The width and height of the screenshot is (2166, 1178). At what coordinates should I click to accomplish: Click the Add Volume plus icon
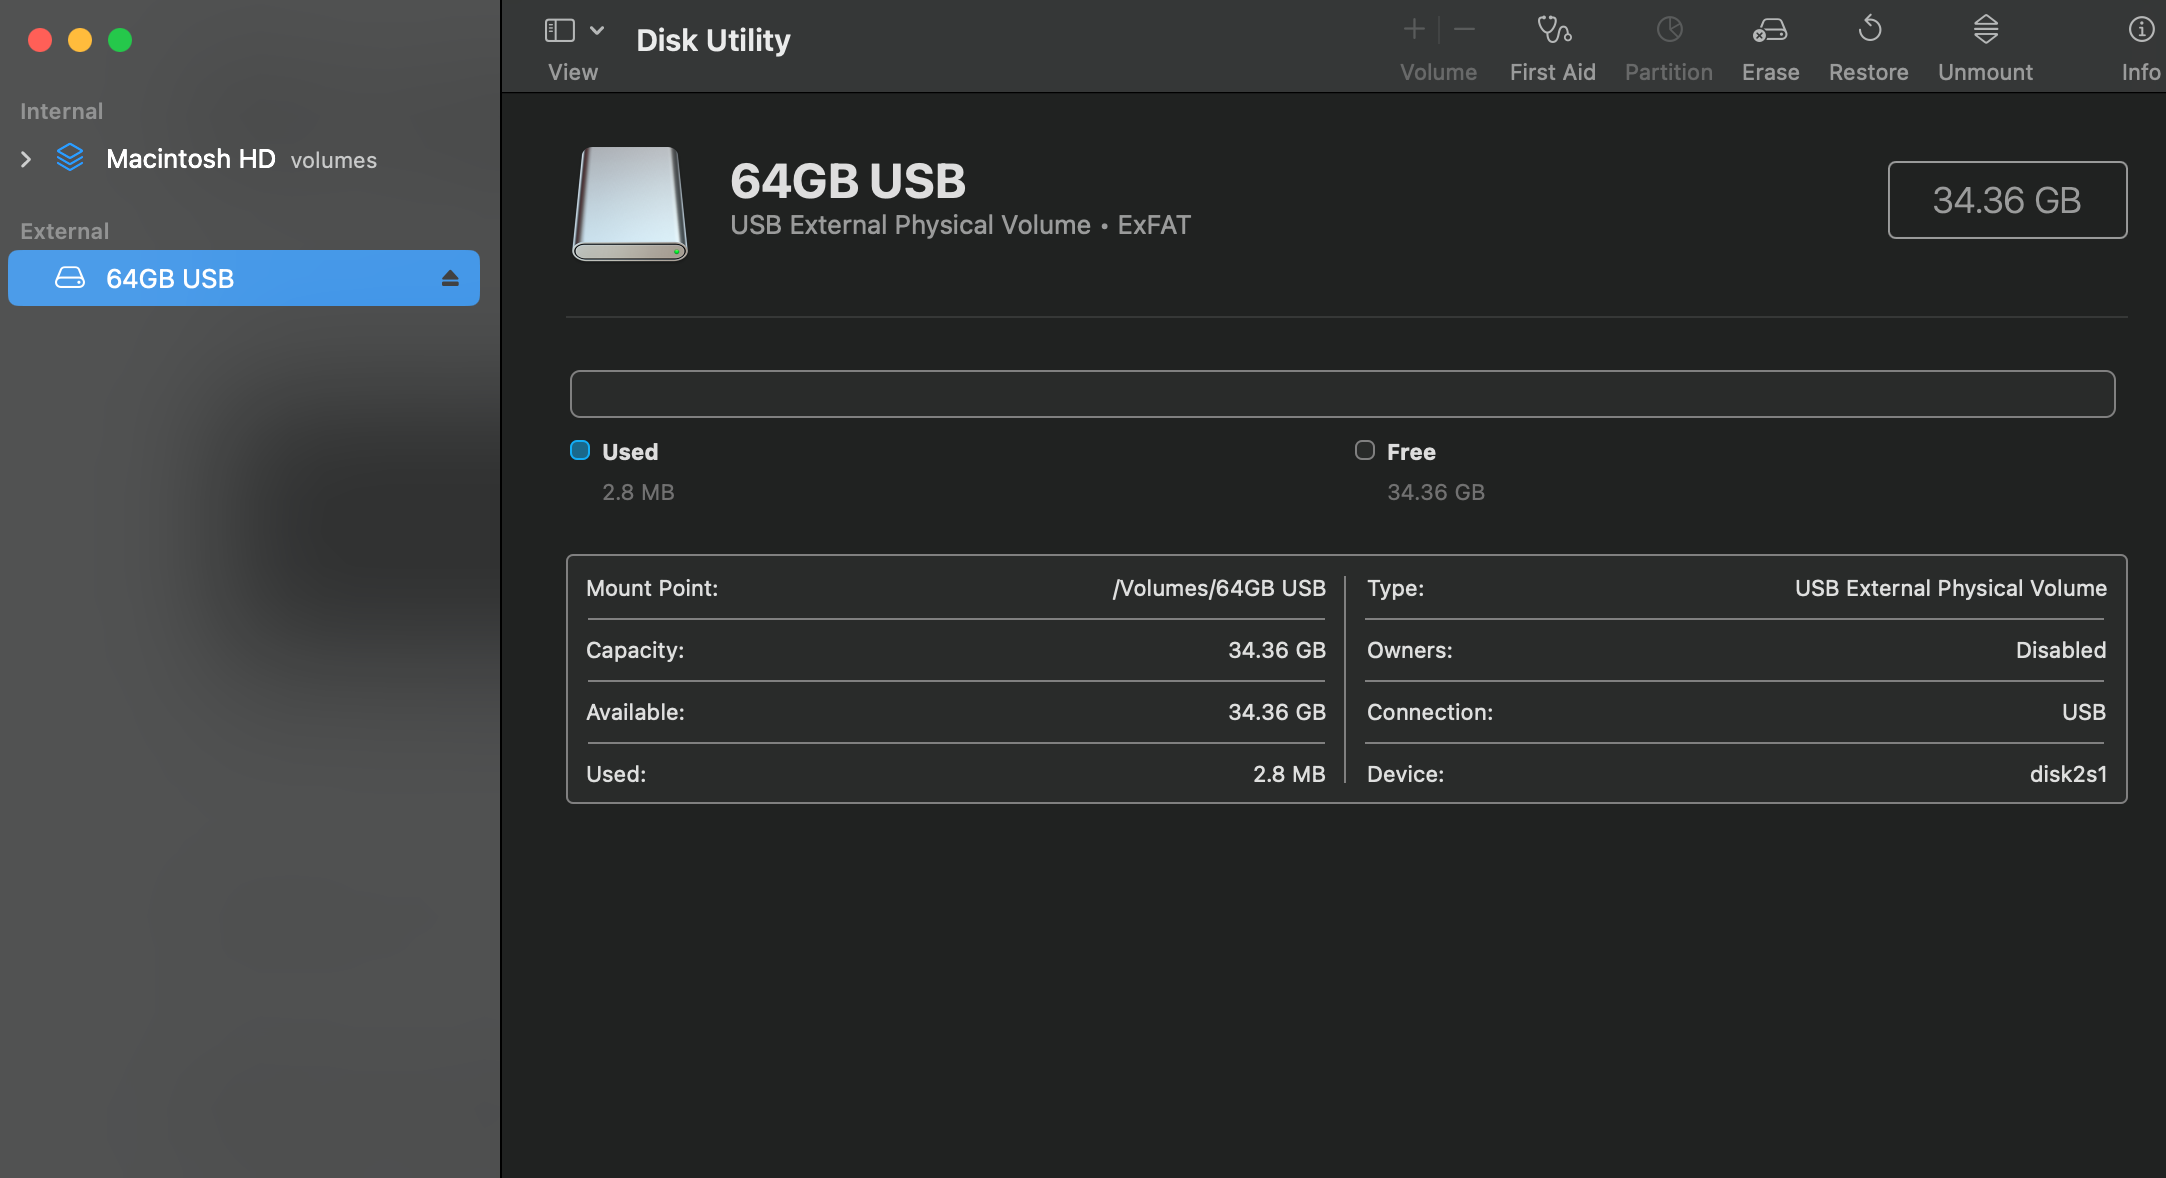click(x=1414, y=29)
